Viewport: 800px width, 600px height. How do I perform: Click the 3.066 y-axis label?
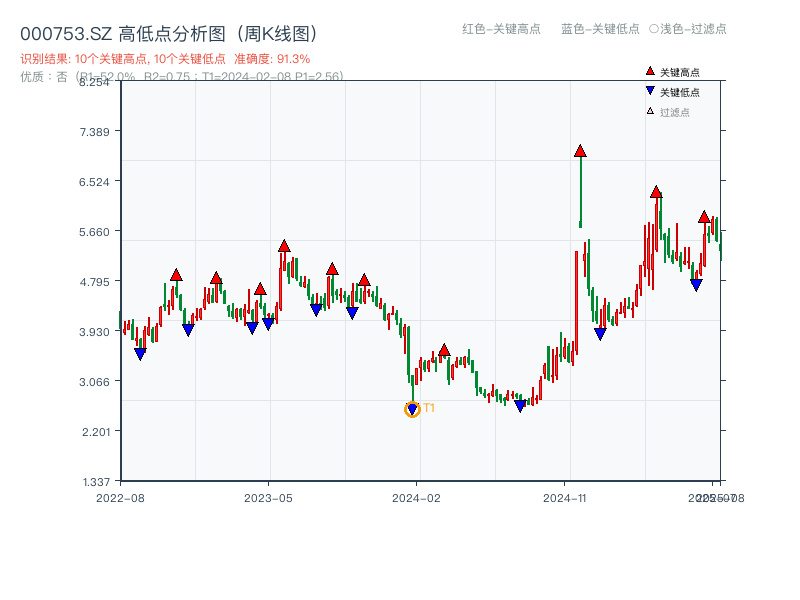(x=94, y=382)
